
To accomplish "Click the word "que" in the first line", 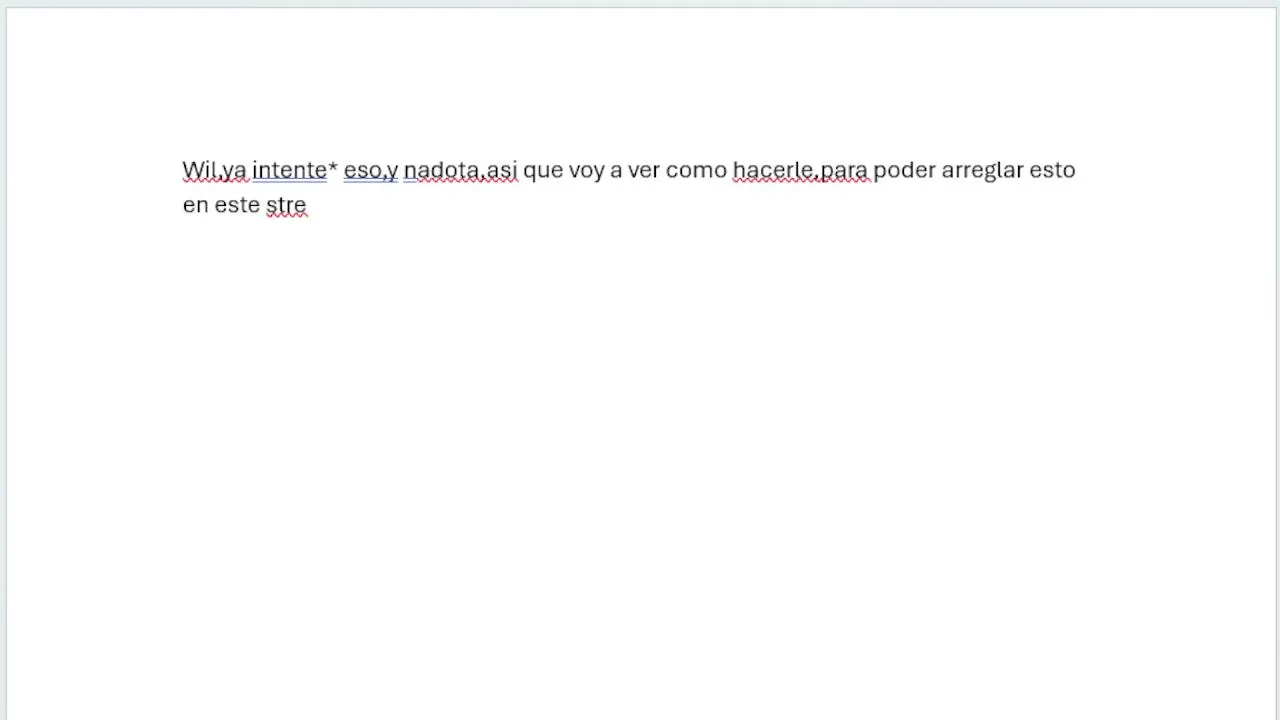I will point(543,171).
